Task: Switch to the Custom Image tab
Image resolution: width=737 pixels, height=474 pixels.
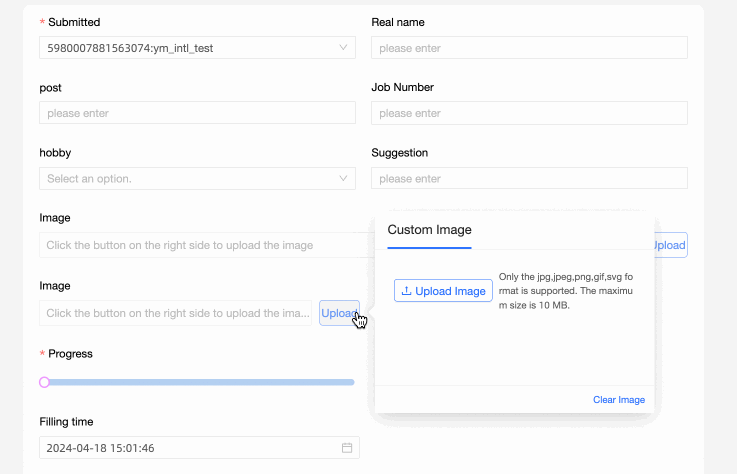Action: [429, 230]
